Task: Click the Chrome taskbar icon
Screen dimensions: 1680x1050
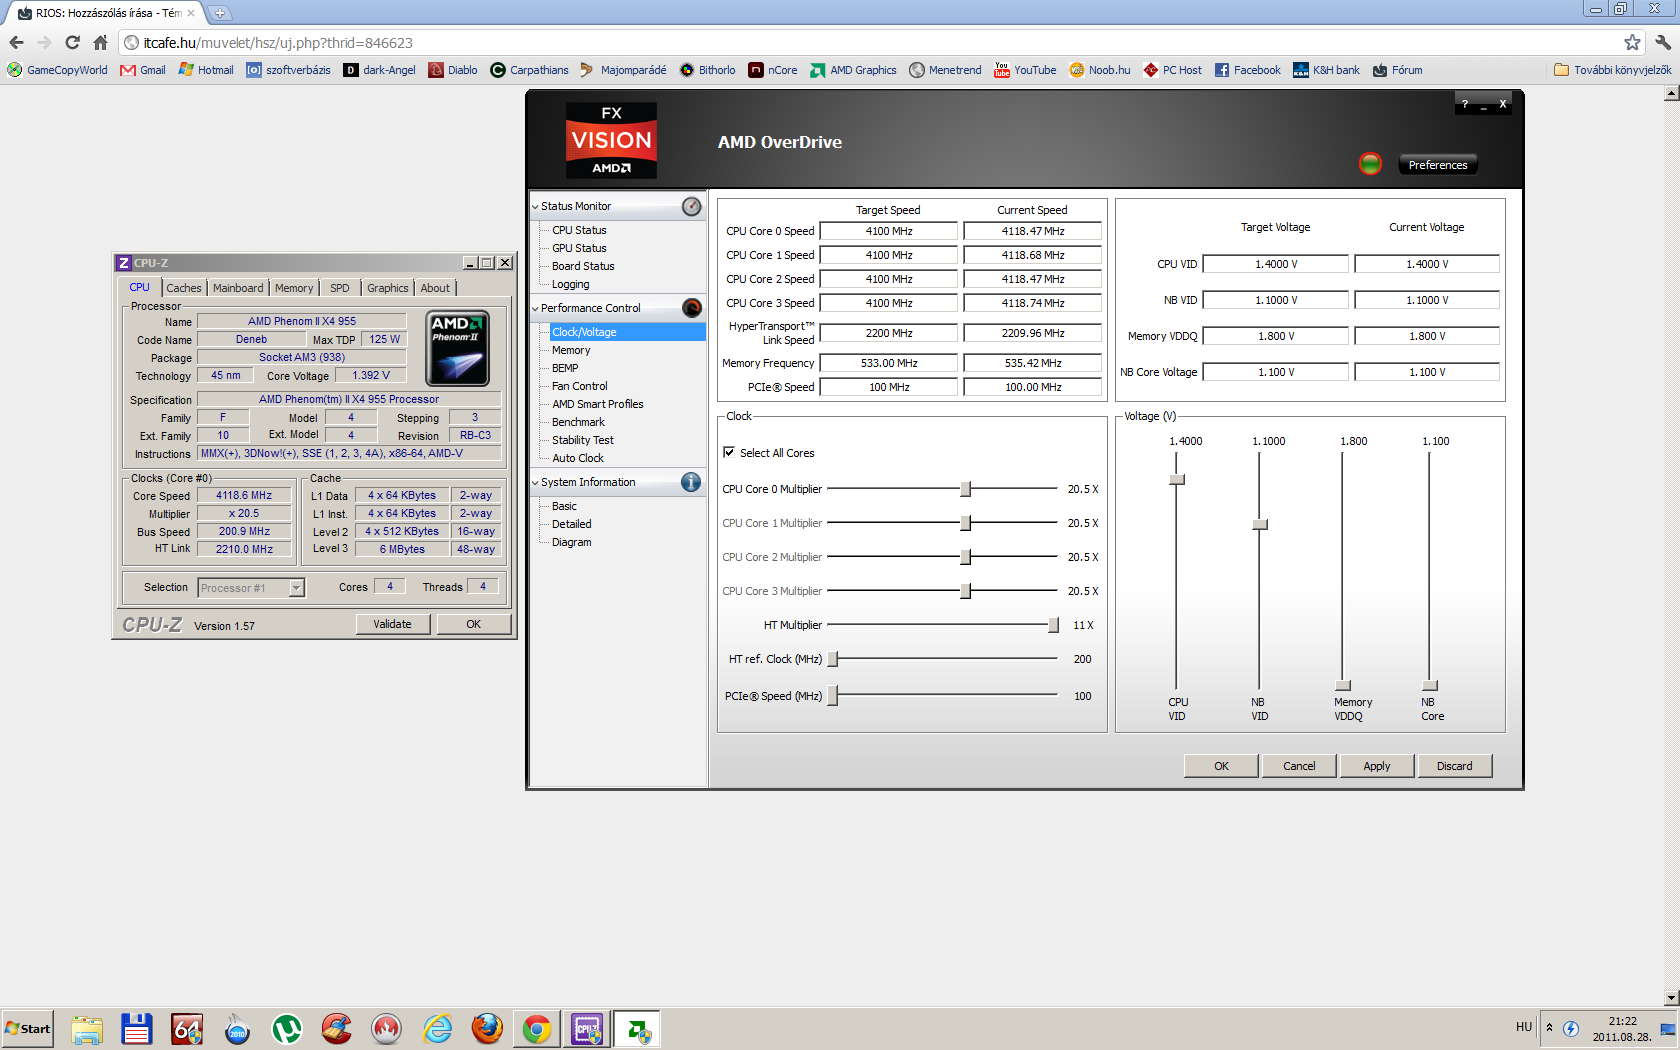Action: click(537, 1029)
